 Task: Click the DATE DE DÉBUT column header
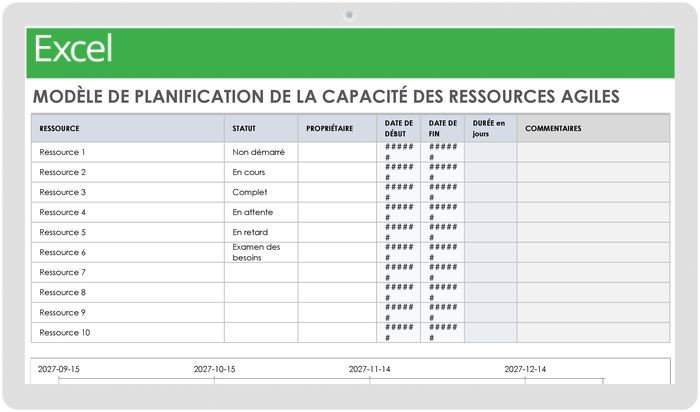399,129
